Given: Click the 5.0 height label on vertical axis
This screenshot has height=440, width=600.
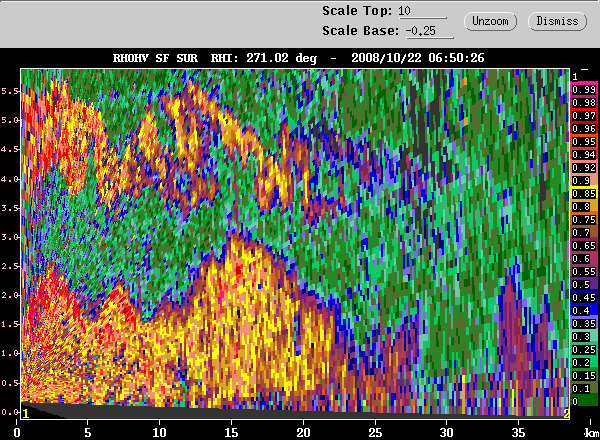Looking at the screenshot, I should pyautogui.click(x=8, y=121).
